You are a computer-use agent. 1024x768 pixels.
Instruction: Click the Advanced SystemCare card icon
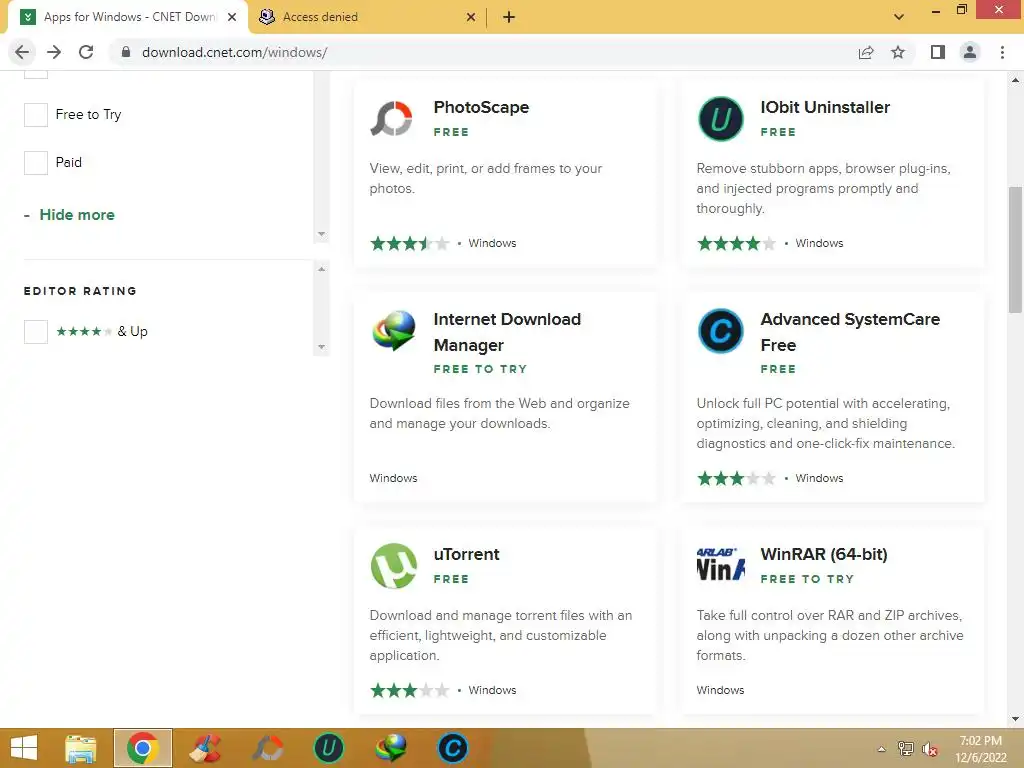(x=720, y=331)
